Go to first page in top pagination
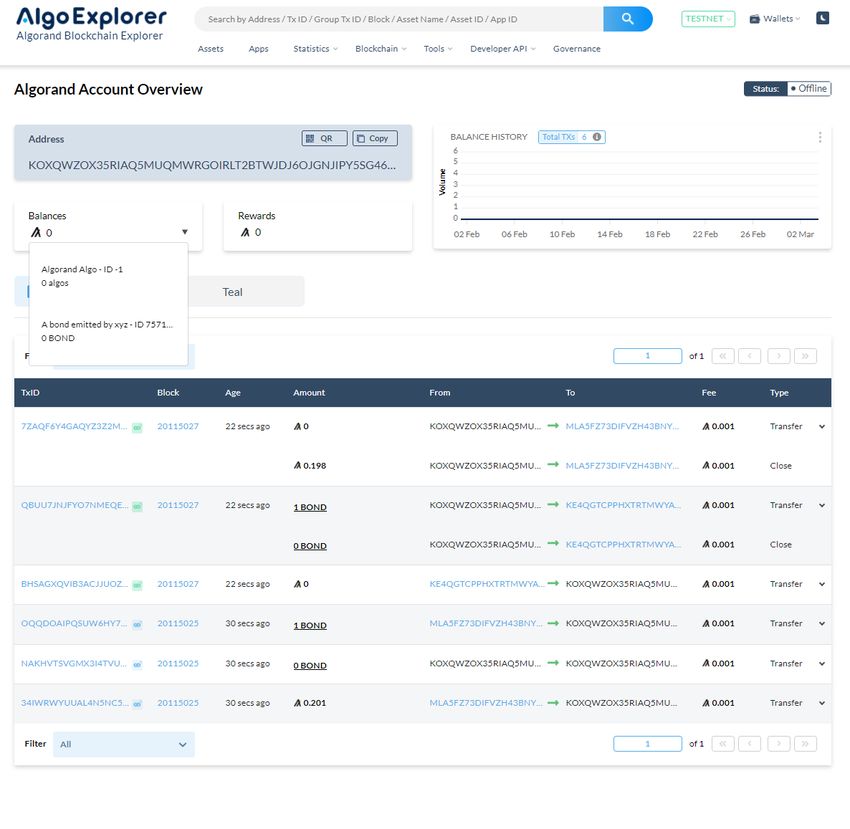Viewport: 850px width, 829px height. click(722, 356)
